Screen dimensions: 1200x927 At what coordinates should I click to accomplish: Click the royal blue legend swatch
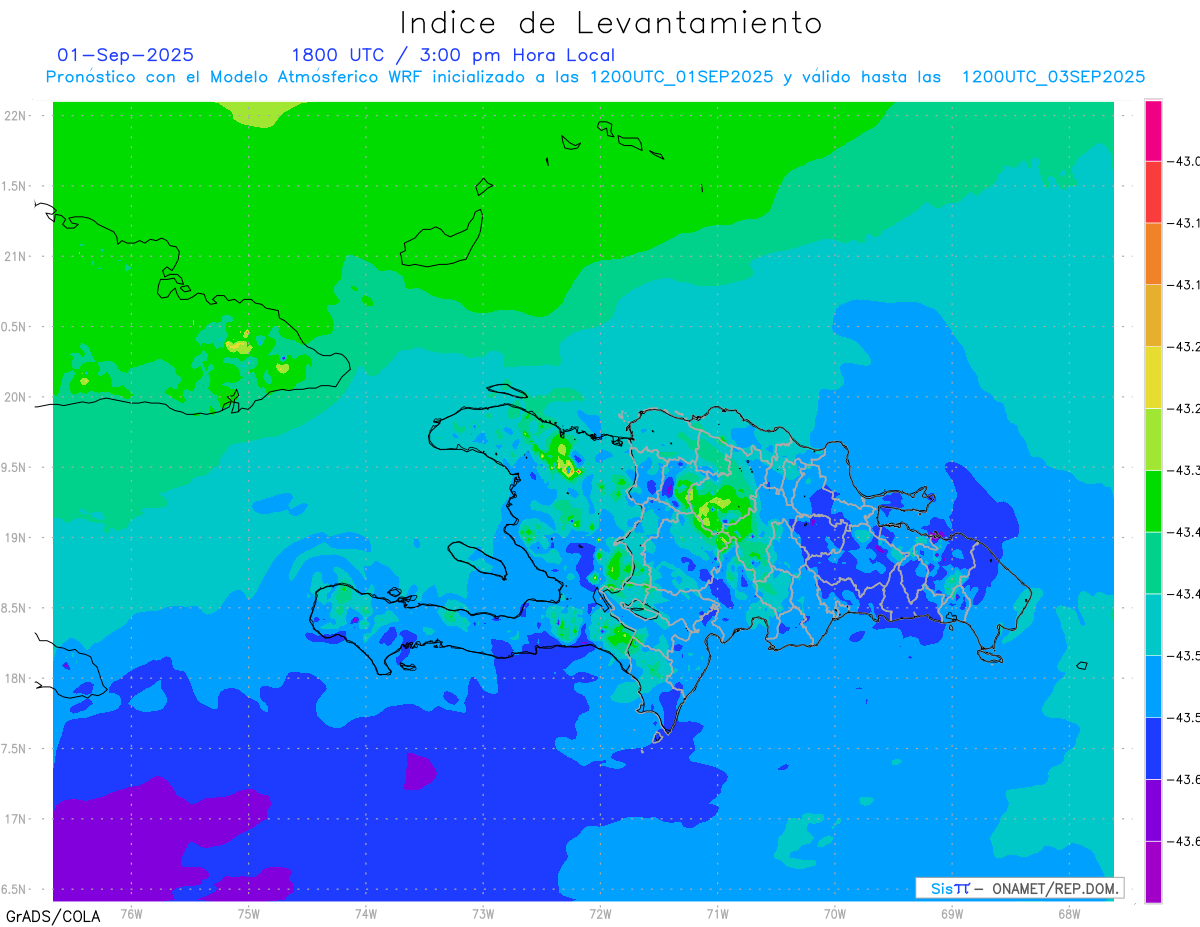[1153, 748]
